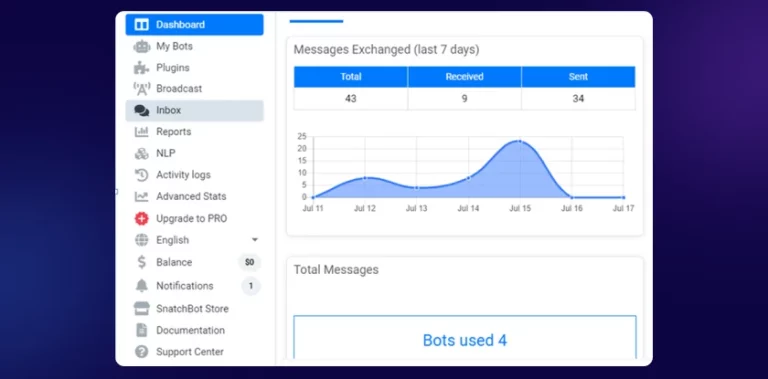The image size is (768, 379).
Task: View Advanced Stats
Action: click(191, 196)
